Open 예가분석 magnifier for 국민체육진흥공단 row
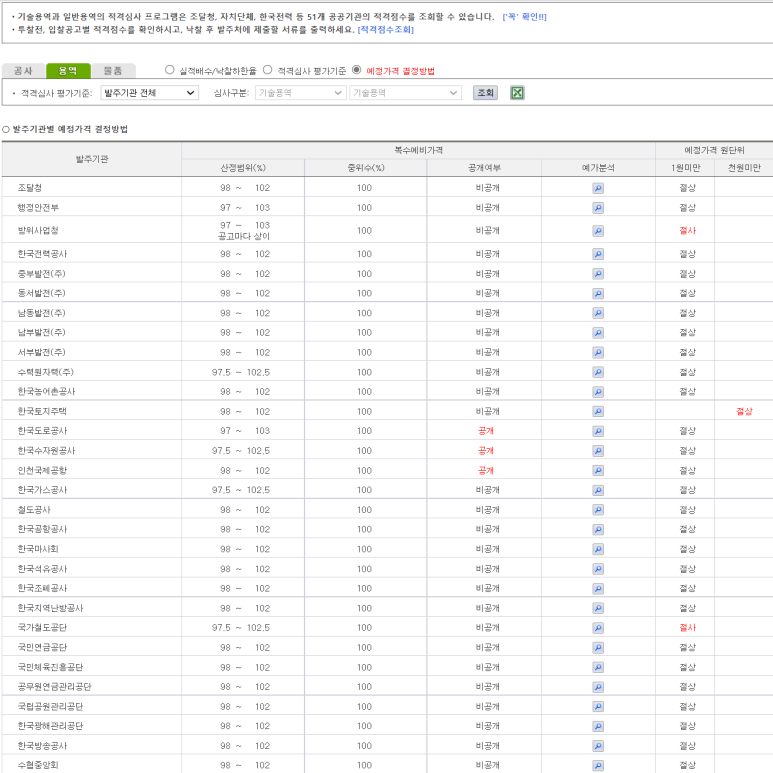 (598, 668)
